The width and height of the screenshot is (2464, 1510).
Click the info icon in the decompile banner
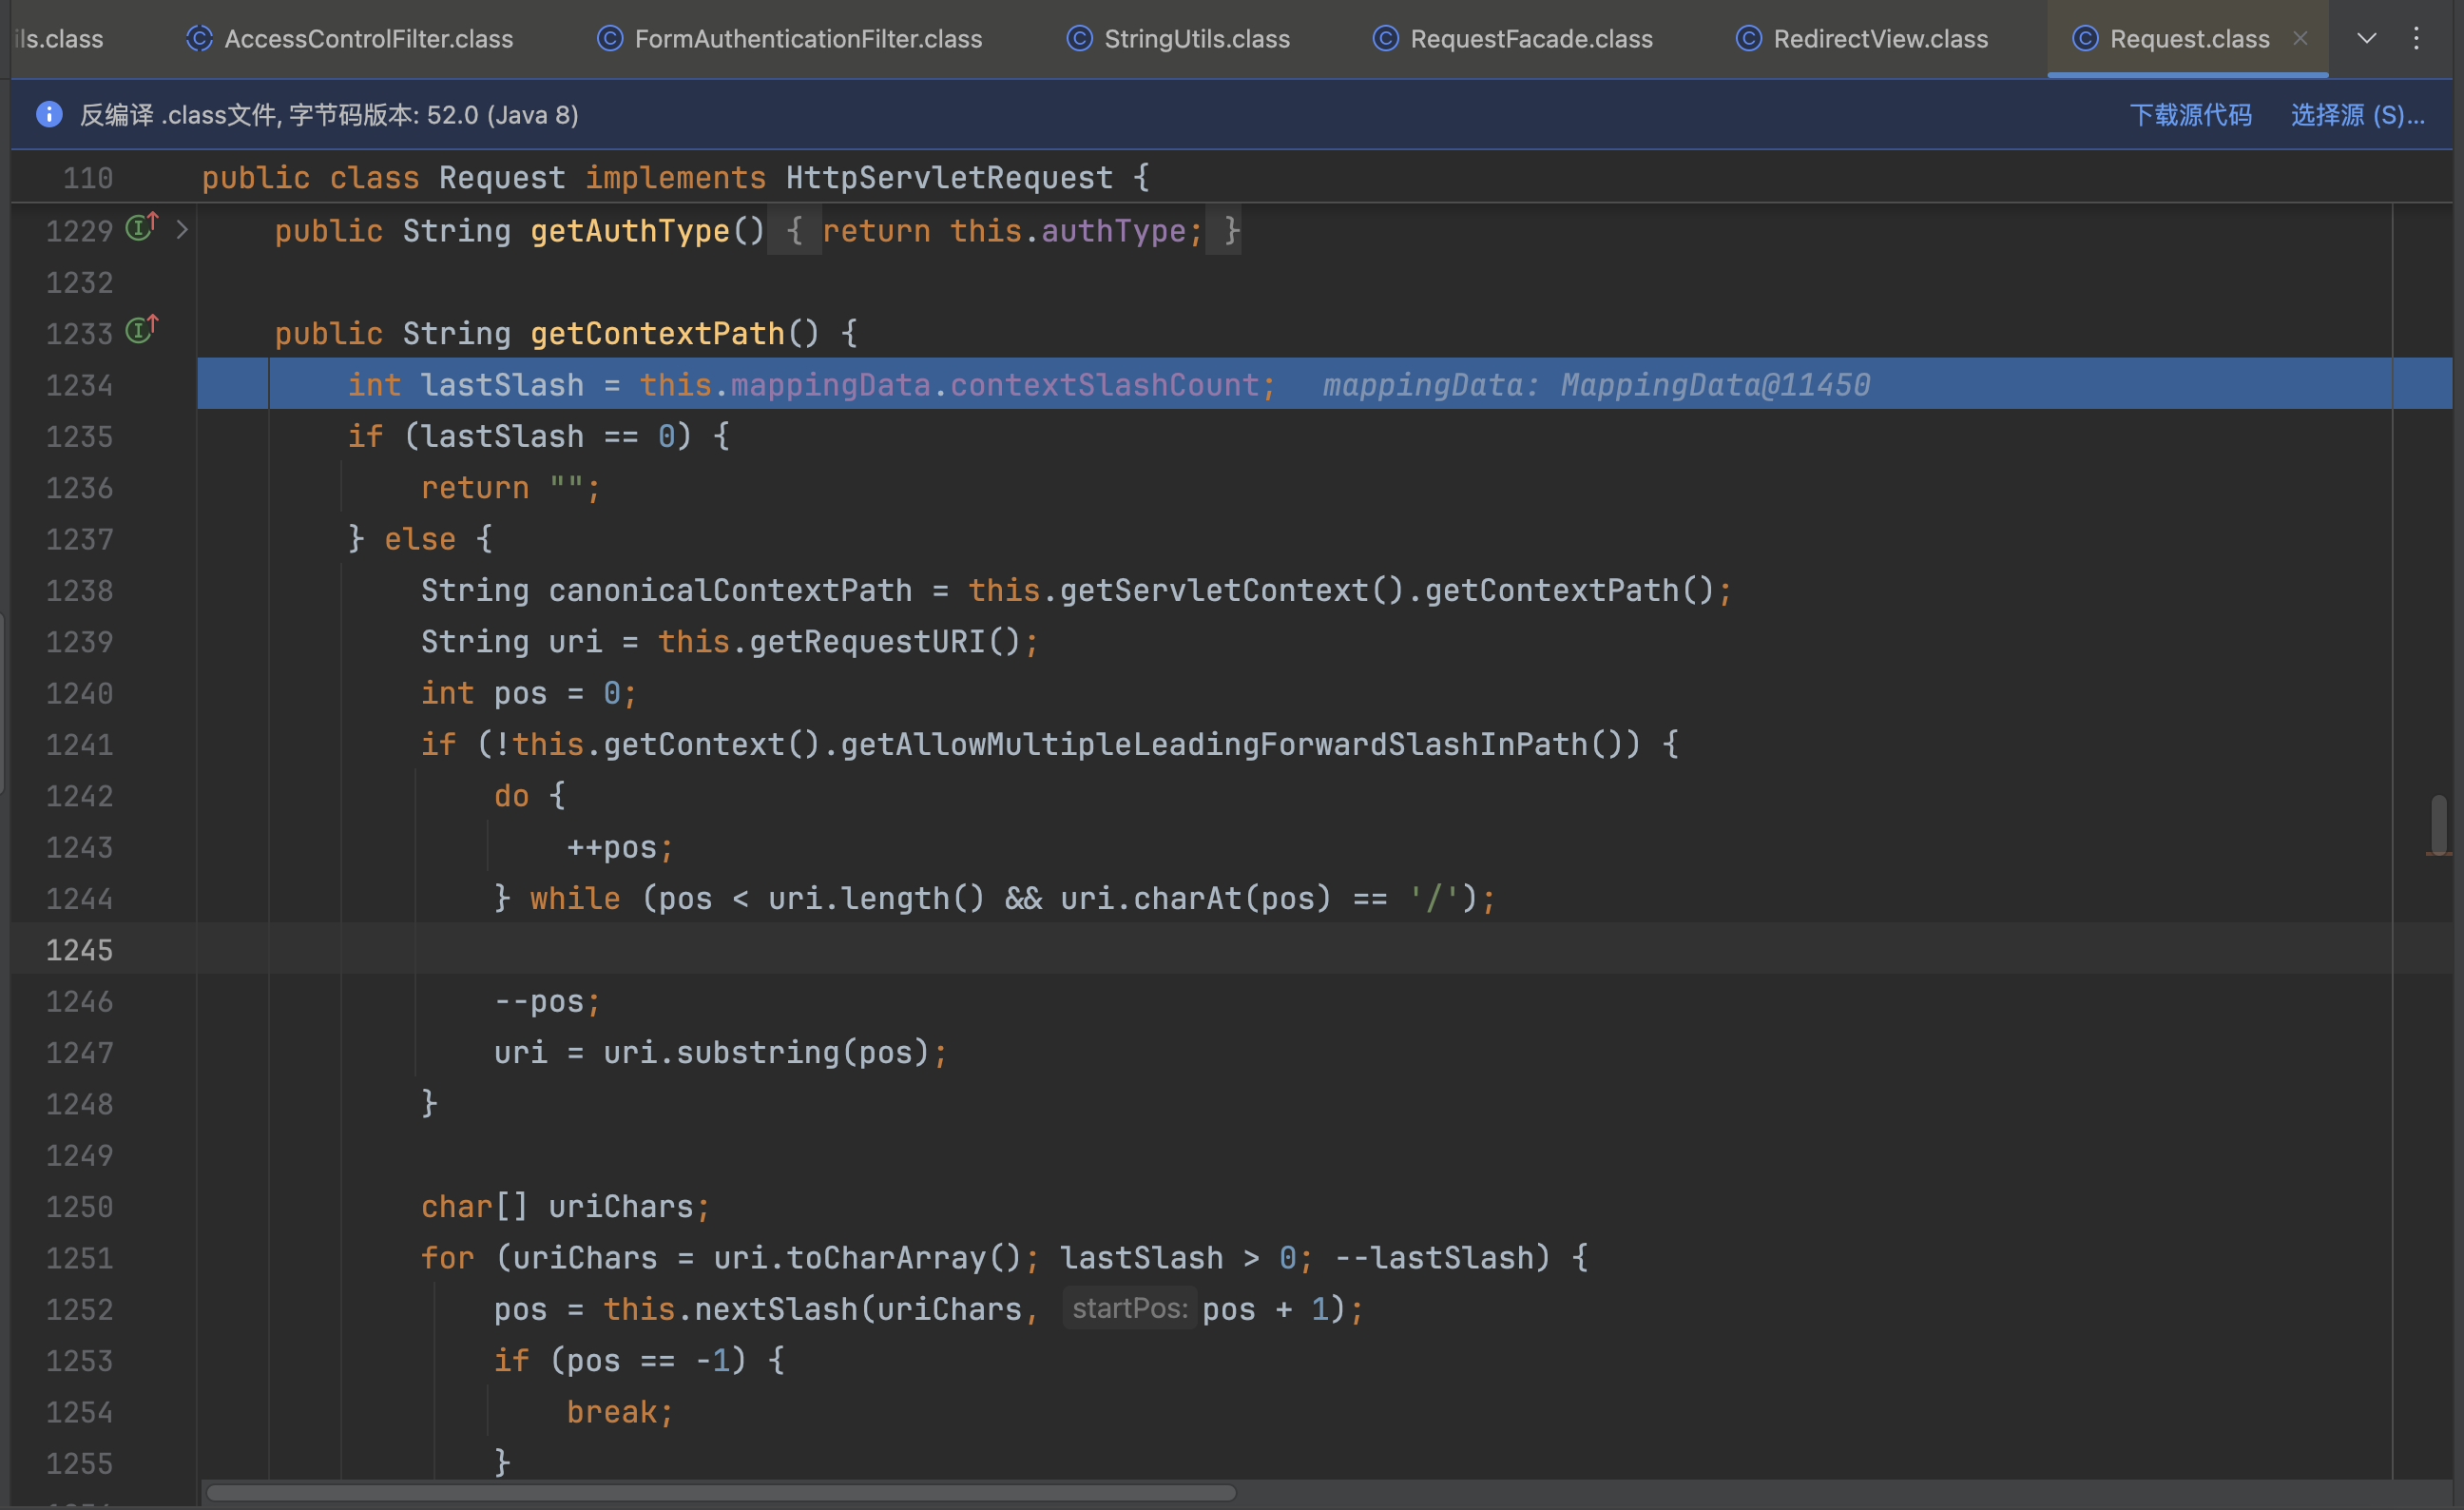(x=49, y=115)
